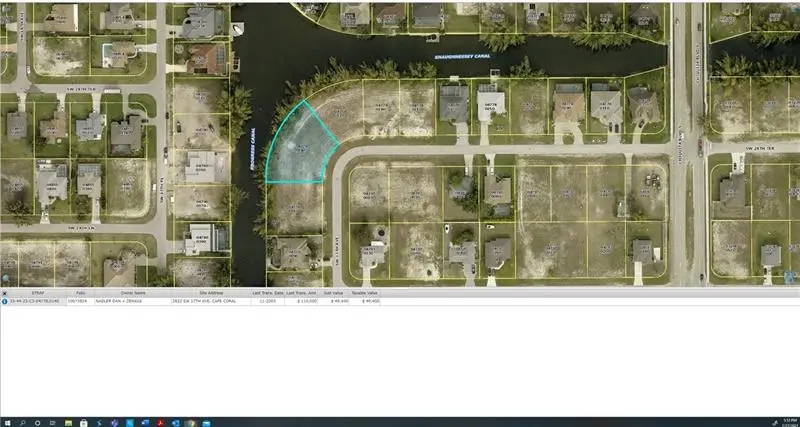
Task: Open Microsoft Store from the taskbar
Action: pos(83,423)
